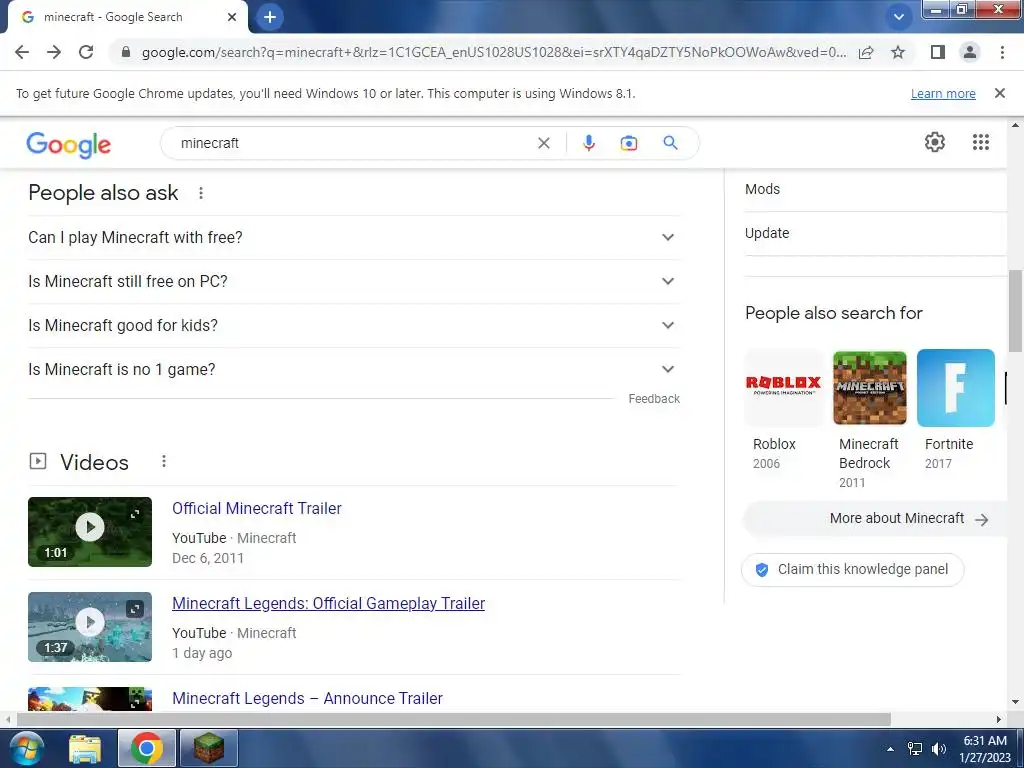The width and height of the screenshot is (1024, 768).
Task: Open Minecraft Legends – Announce Trailer link
Action: click(308, 698)
